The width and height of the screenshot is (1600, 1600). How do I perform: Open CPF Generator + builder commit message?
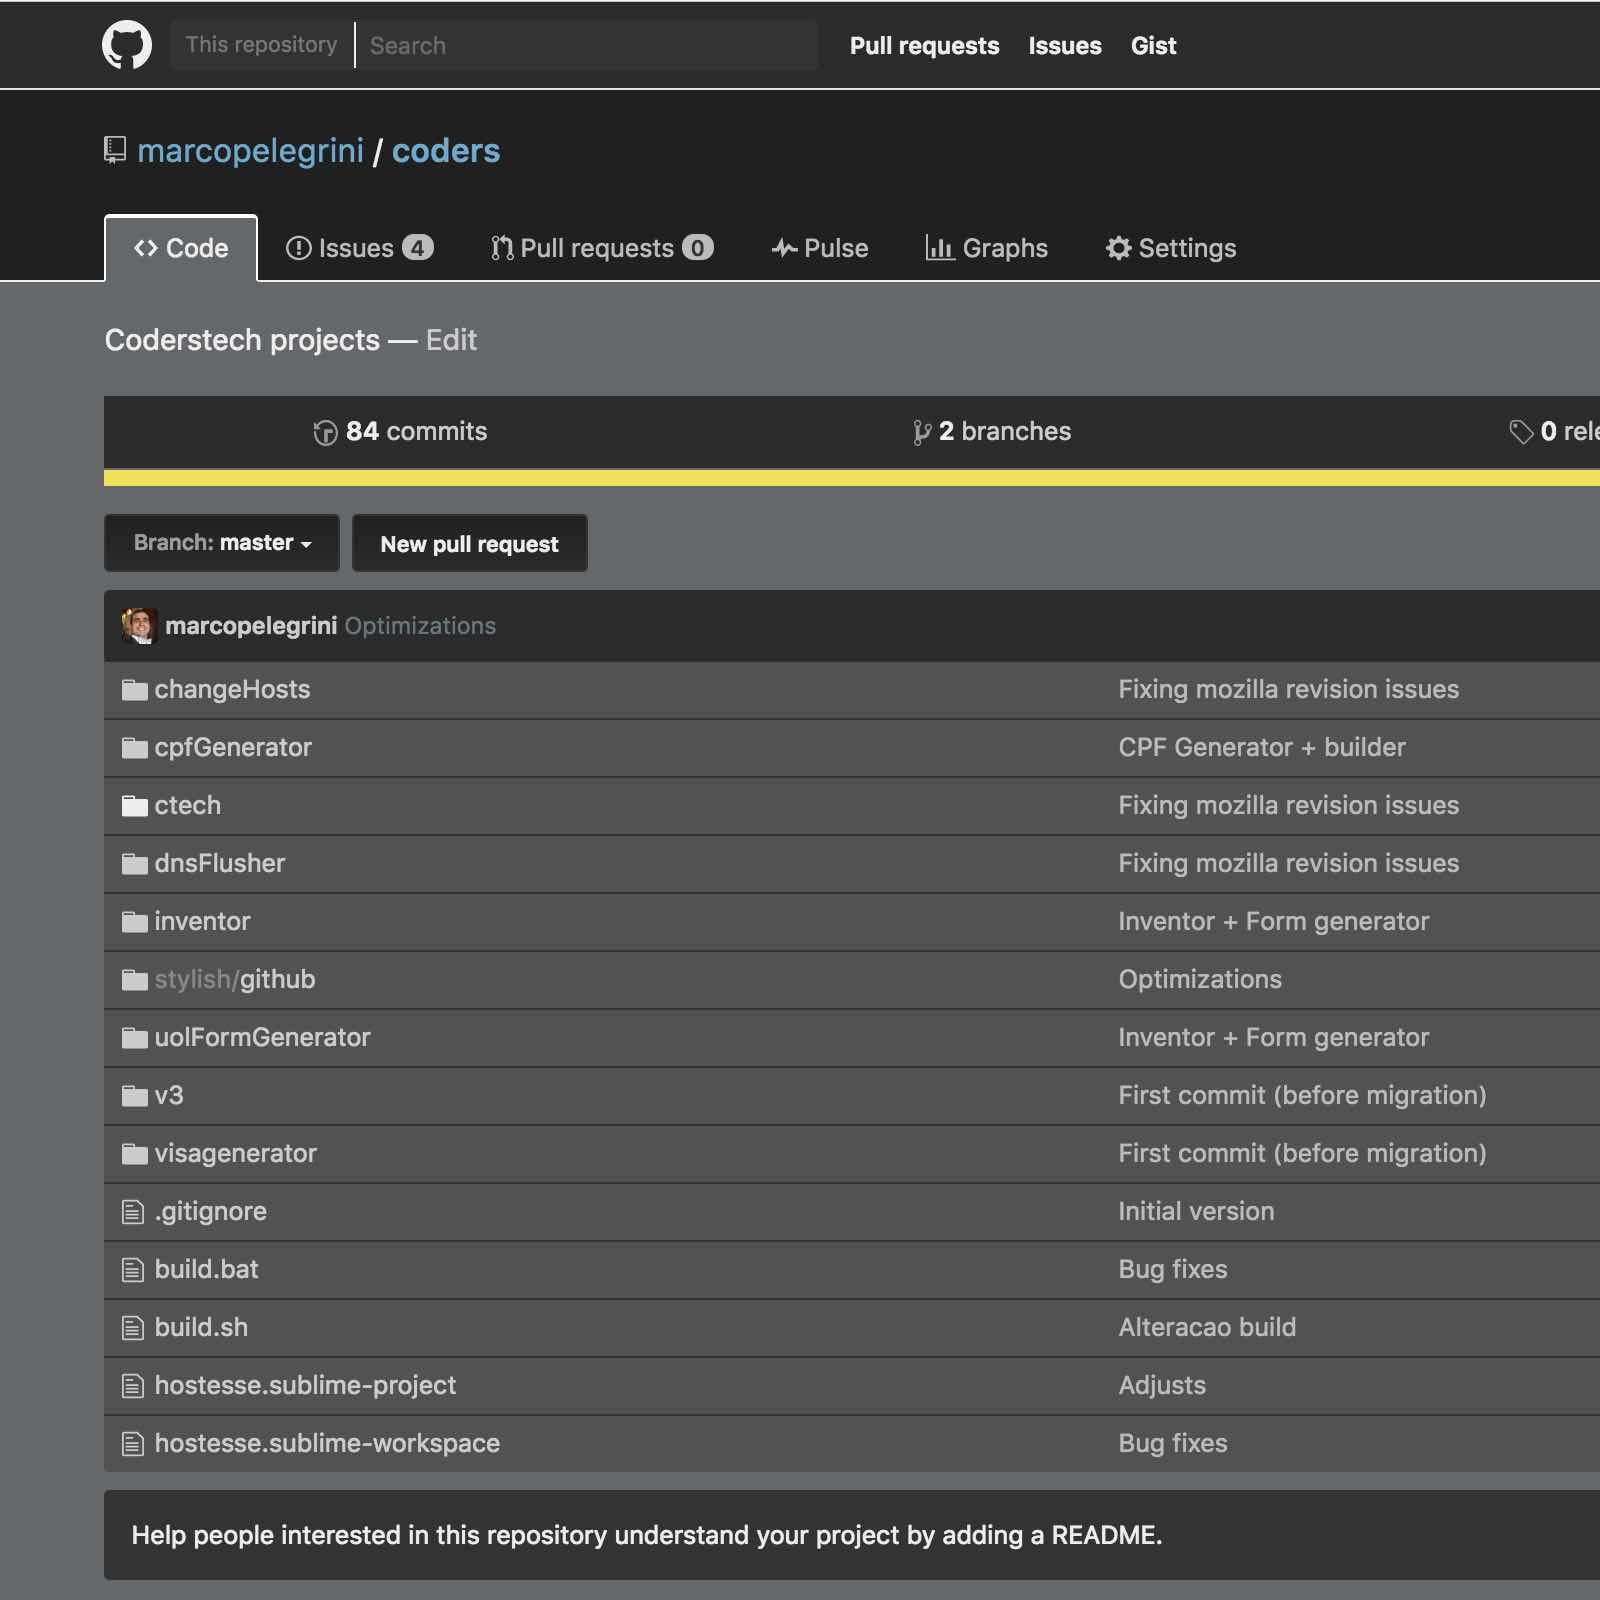click(1262, 748)
